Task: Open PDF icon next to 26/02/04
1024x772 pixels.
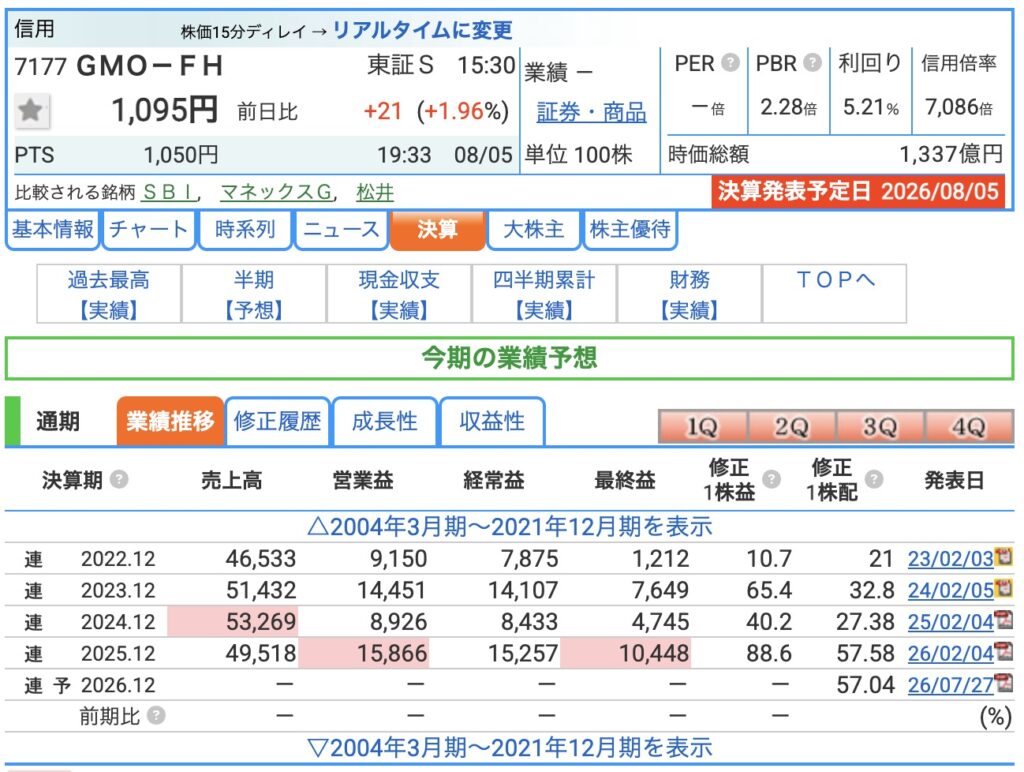Action: click(1003, 651)
